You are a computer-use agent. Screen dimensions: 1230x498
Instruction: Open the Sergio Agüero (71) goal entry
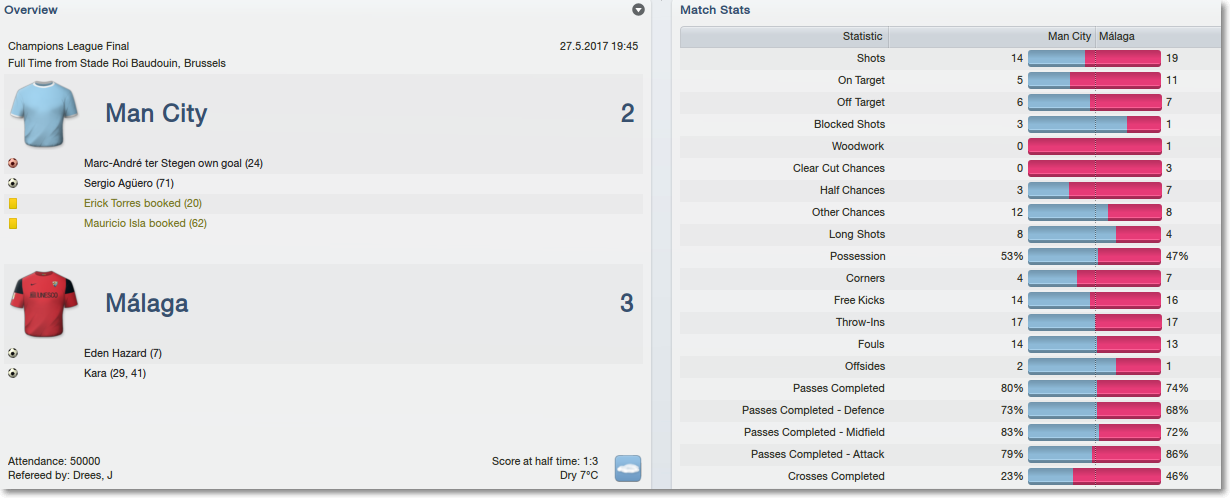(129, 183)
